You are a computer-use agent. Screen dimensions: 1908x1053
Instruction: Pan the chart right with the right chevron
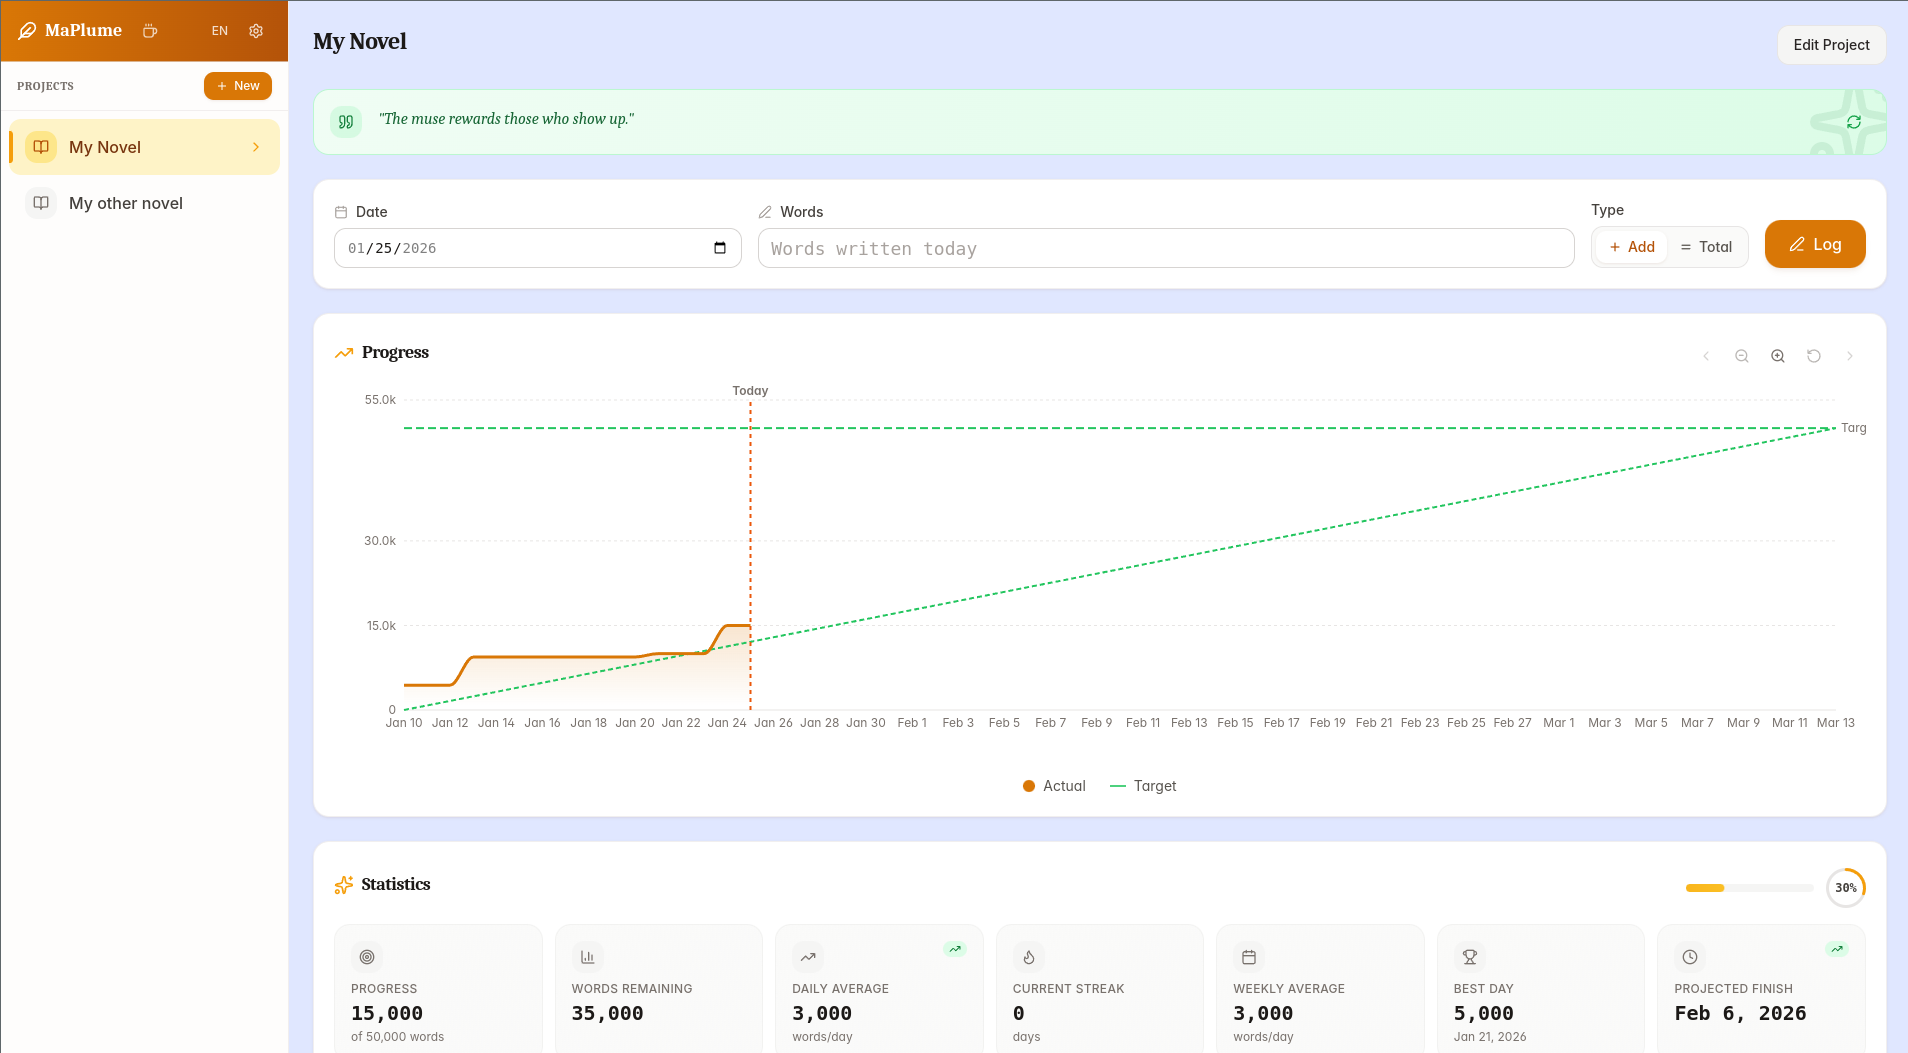[1850, 356]
